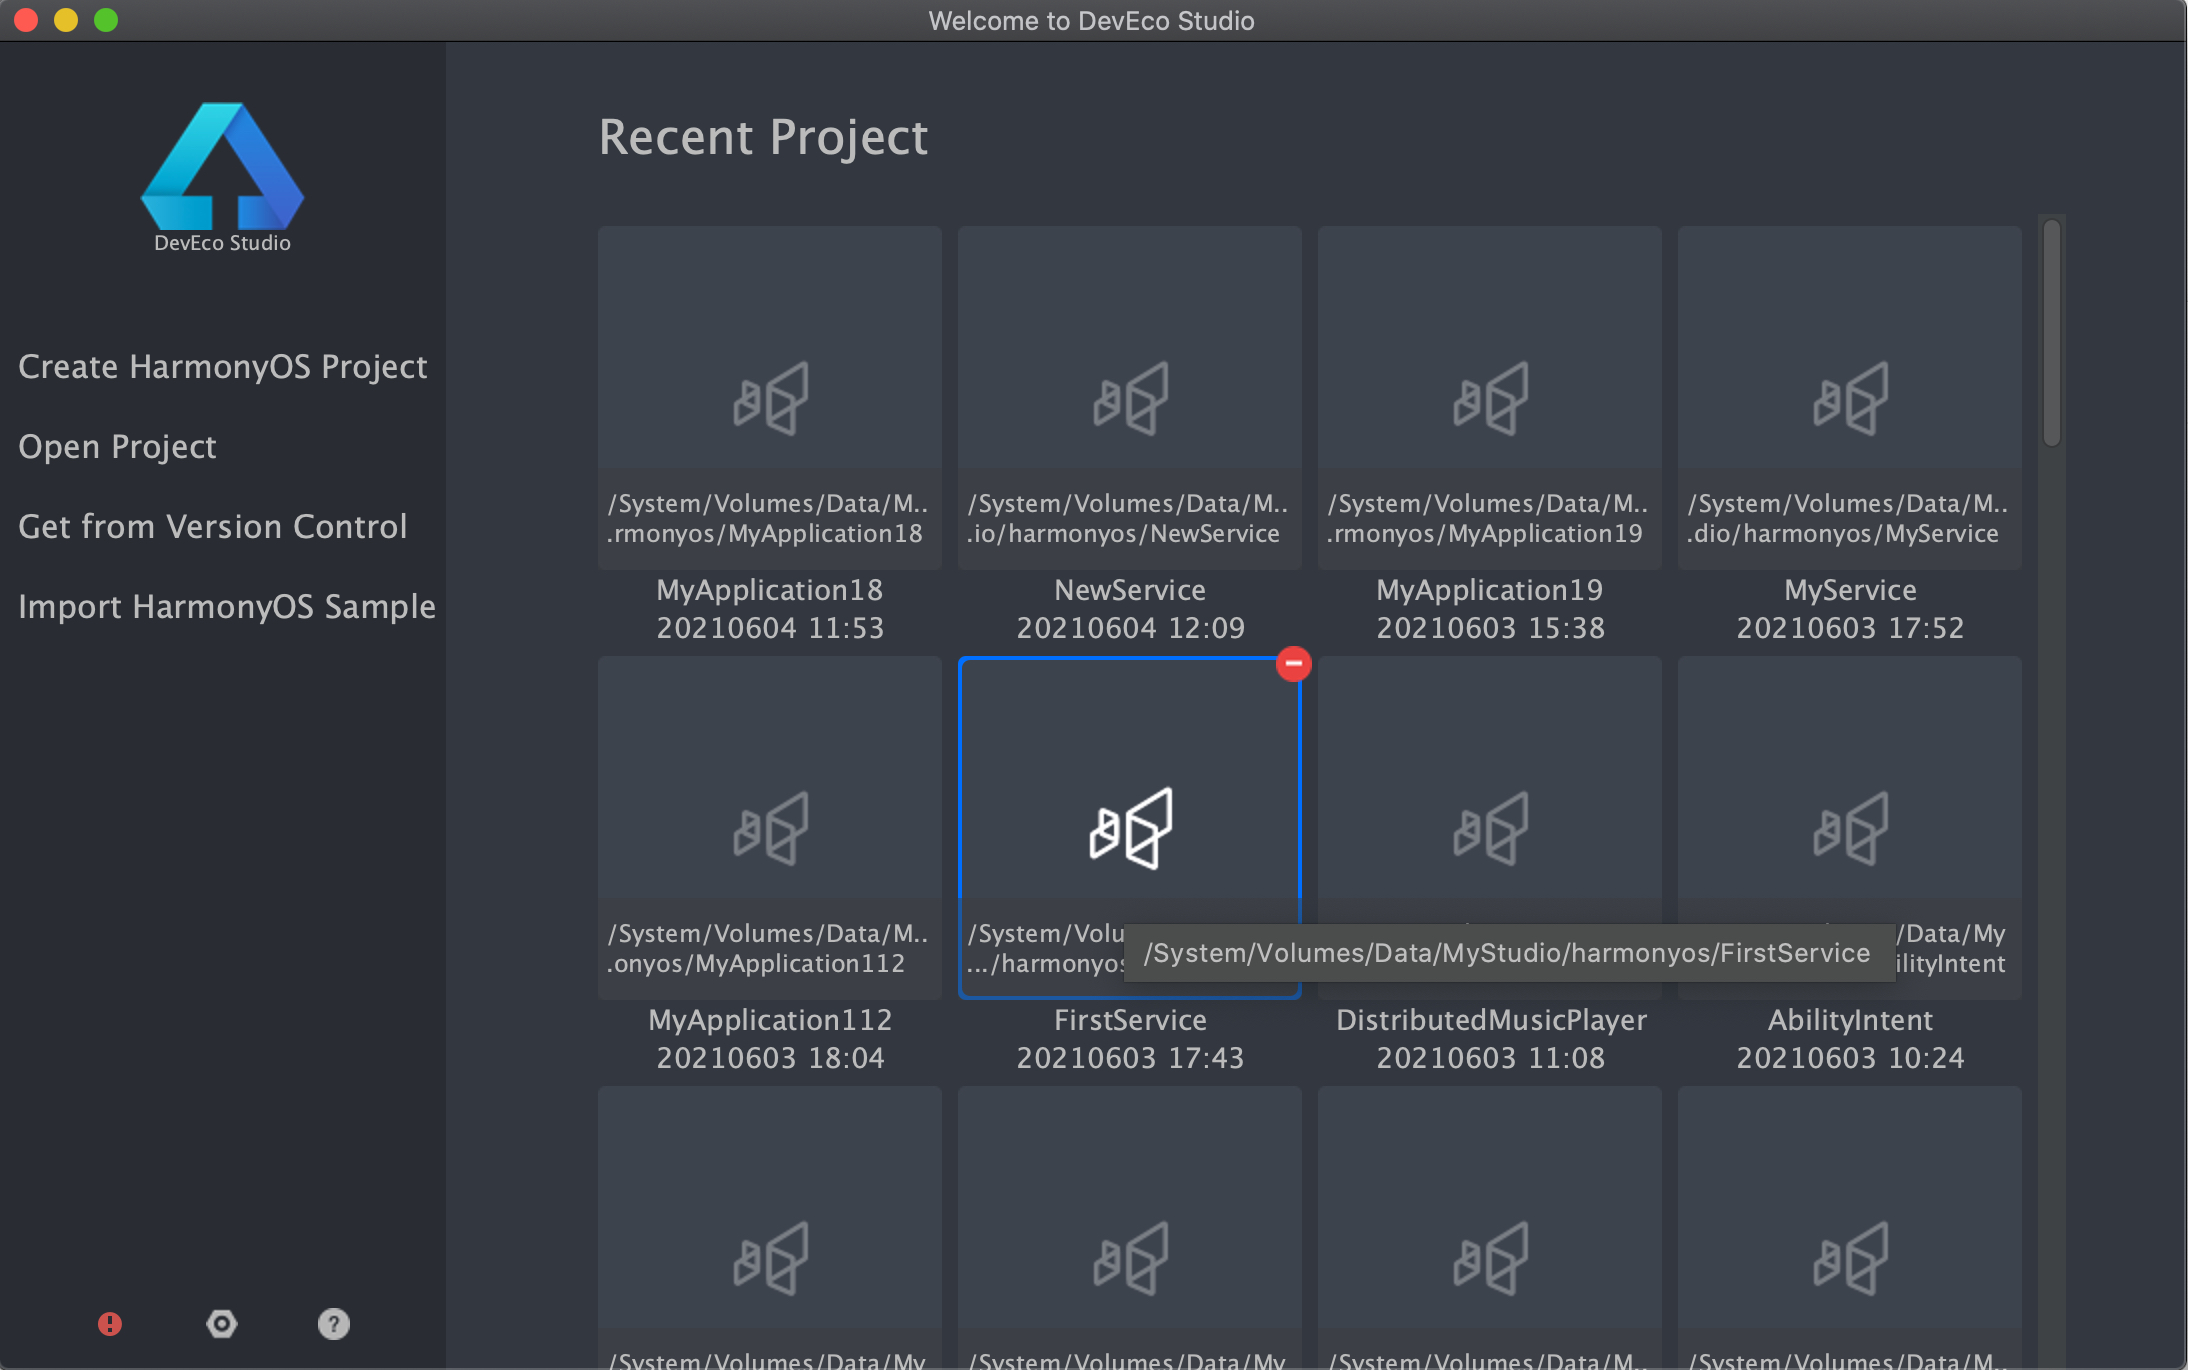Image resolution: width=2188 pixels, height=1370 pixels.
Task: Click the Recent Project heading
Action: [x=763, y=138]
